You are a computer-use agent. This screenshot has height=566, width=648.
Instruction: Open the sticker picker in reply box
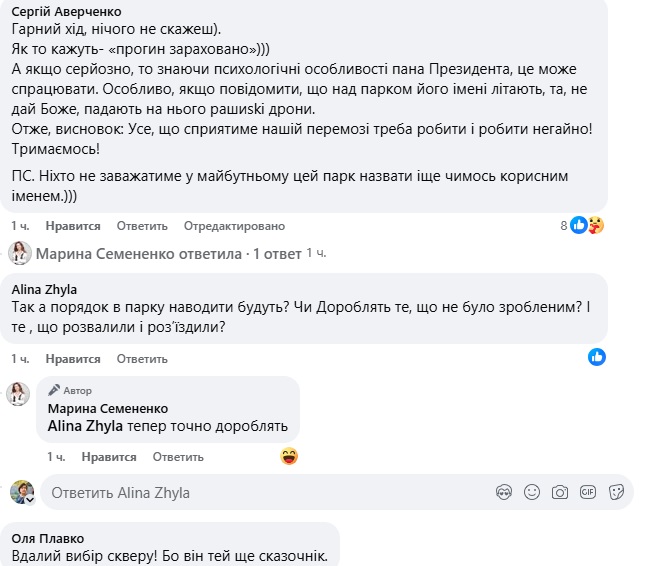point(617,492)
